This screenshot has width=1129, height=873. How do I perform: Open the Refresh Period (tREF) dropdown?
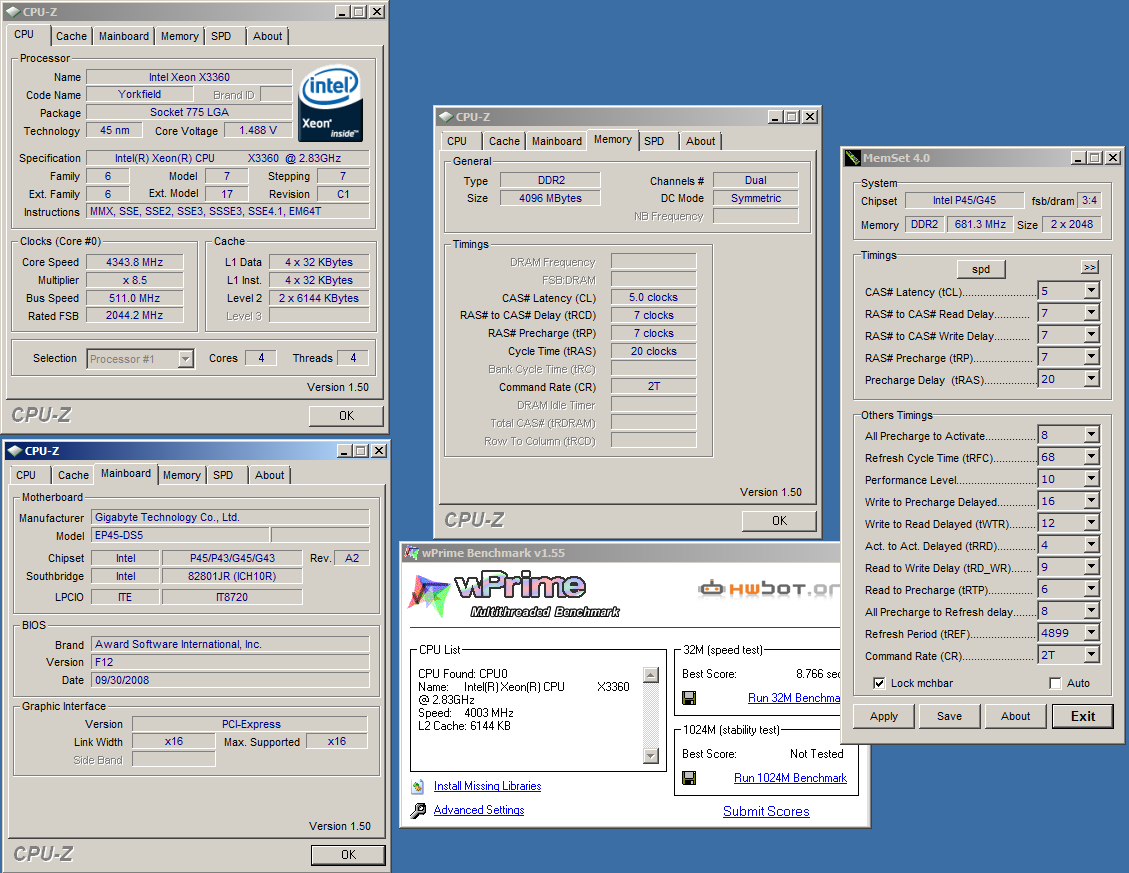point(1092,632)
